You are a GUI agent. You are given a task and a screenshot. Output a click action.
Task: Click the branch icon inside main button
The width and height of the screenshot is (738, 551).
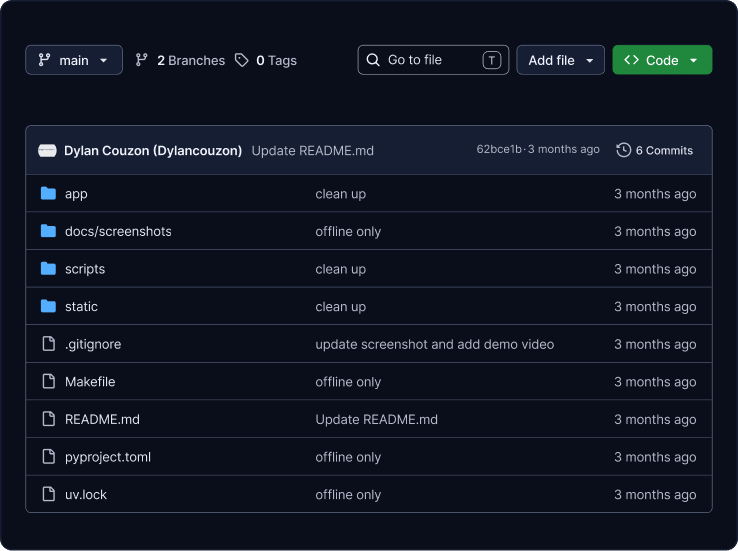[44, 60]
